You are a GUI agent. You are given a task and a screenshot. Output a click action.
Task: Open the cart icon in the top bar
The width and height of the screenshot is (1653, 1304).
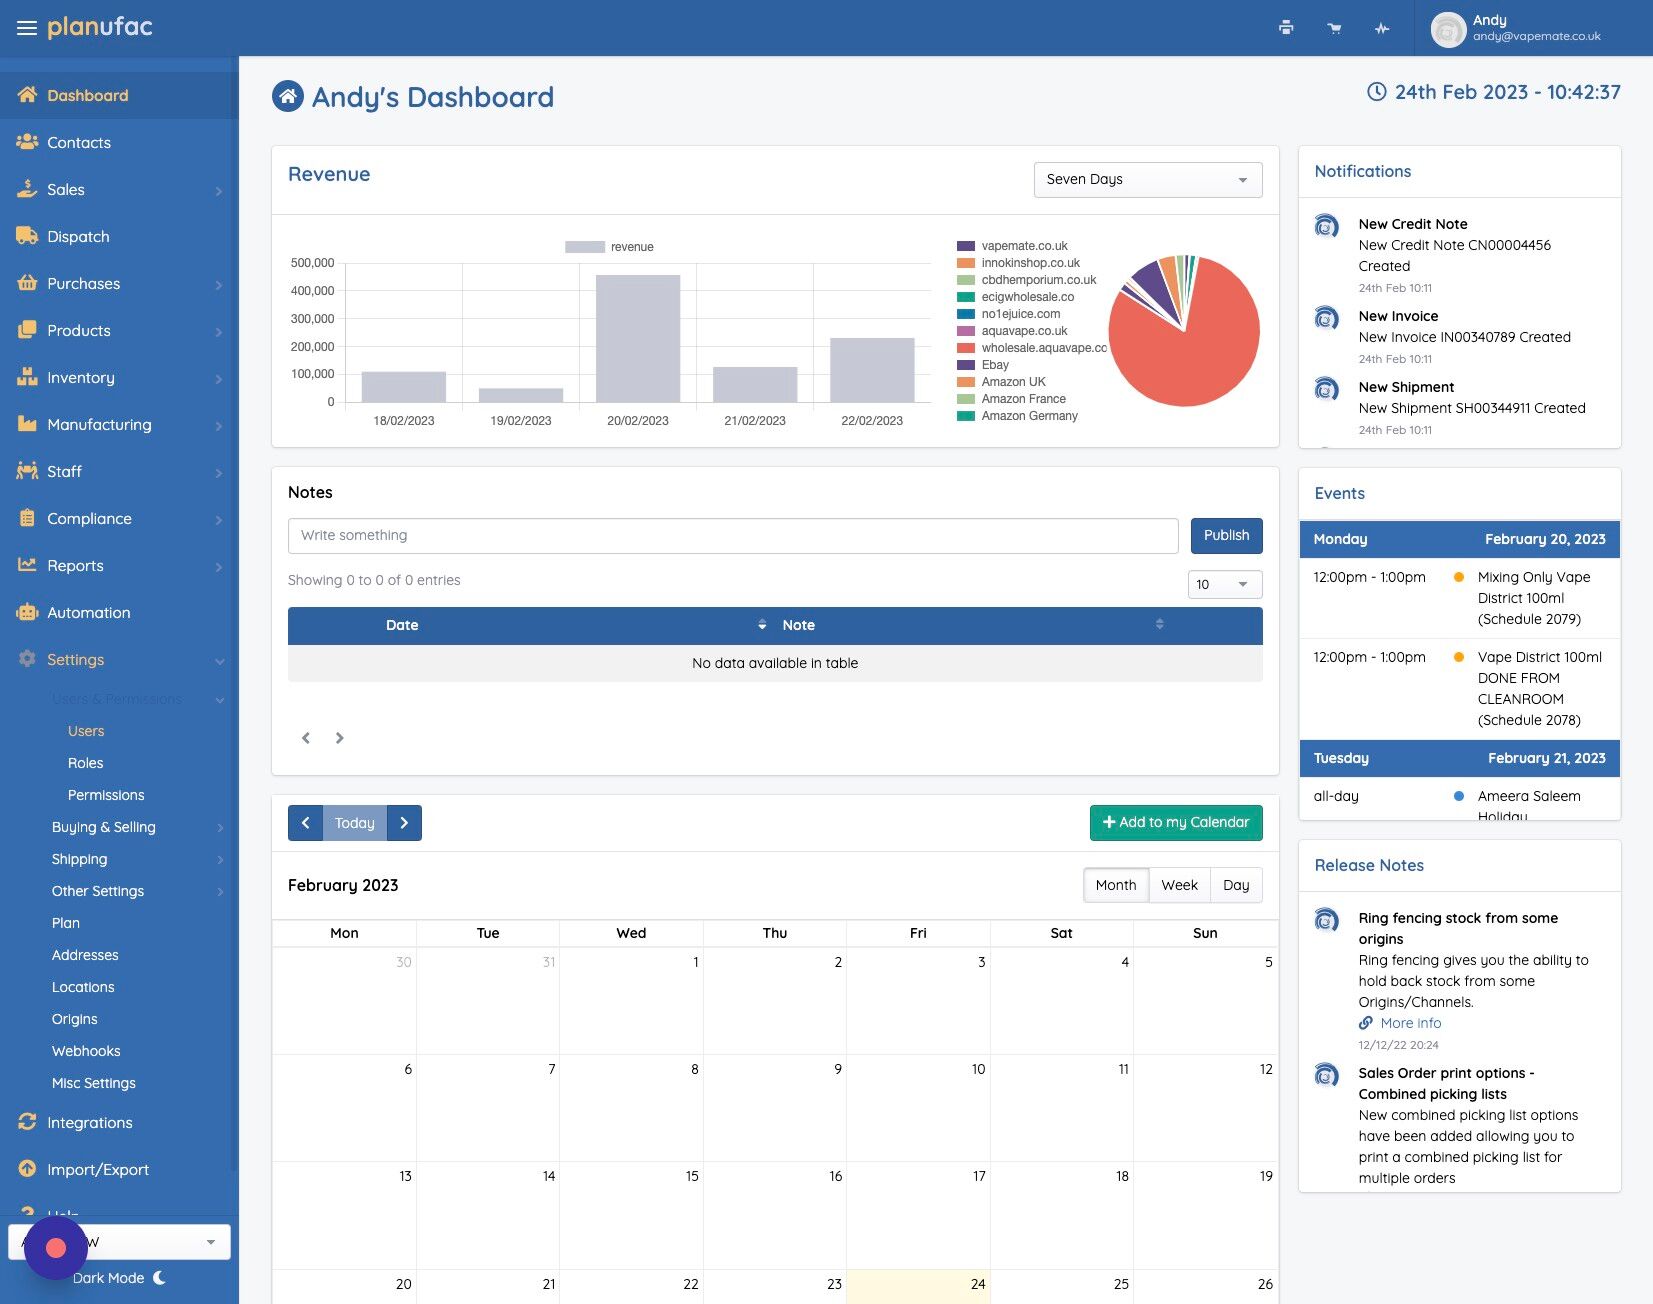[x=1334, y=28]
